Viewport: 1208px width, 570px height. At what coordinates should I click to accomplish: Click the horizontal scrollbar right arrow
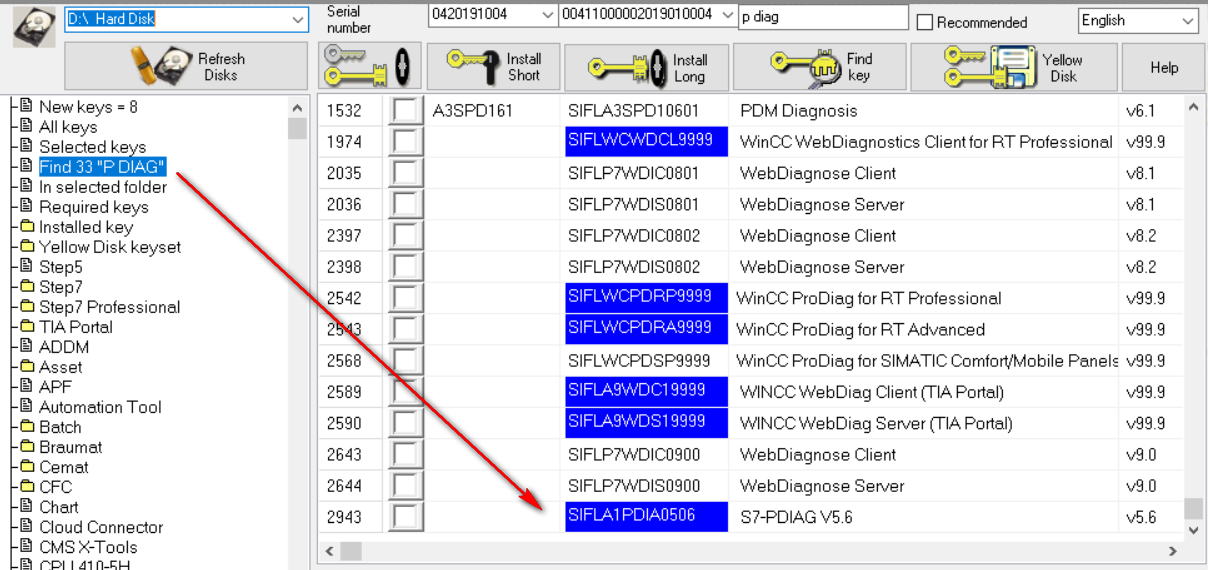tap(1174, 551)
